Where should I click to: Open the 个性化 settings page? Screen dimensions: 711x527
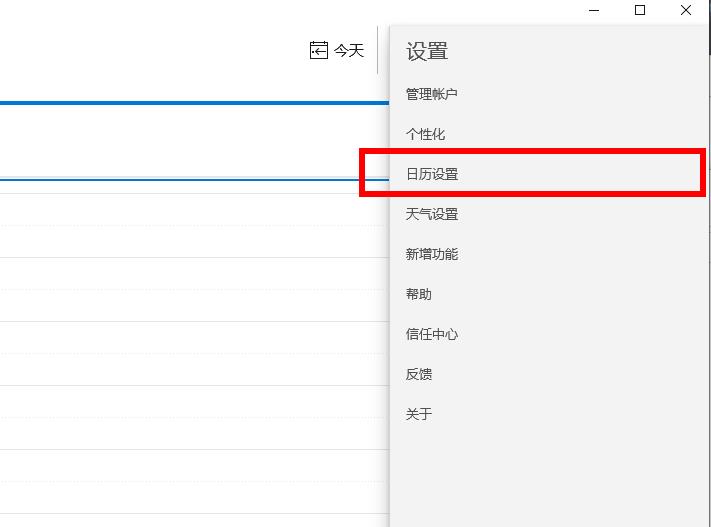point(425,134)
